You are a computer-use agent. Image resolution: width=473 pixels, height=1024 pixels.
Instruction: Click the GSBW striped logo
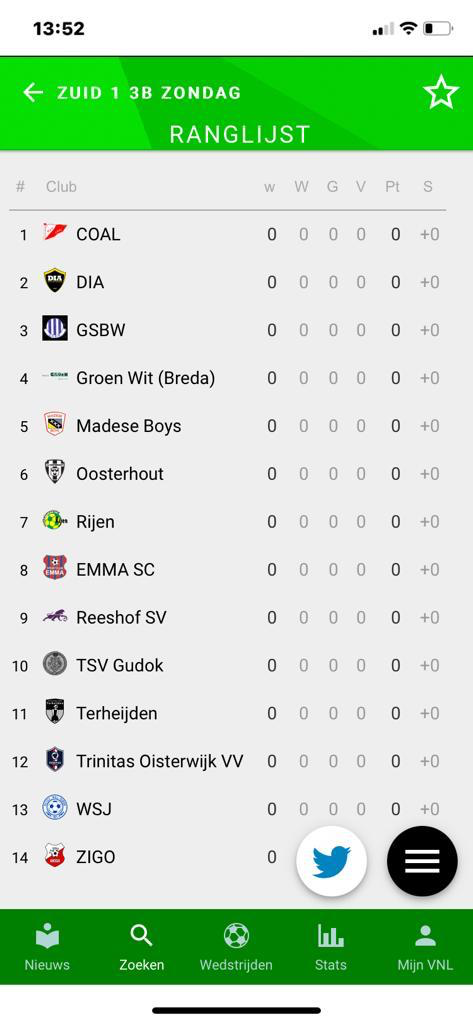click(x=55, y=328)
